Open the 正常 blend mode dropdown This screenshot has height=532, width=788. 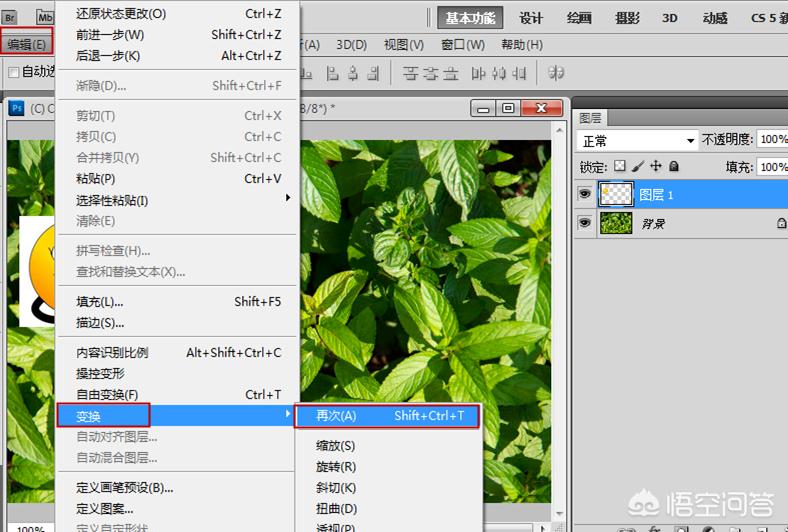click(637, 141)
